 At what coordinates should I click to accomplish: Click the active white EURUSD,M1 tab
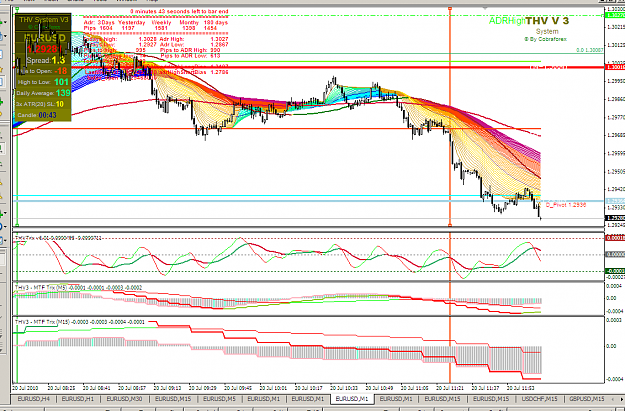click(352, 399)
